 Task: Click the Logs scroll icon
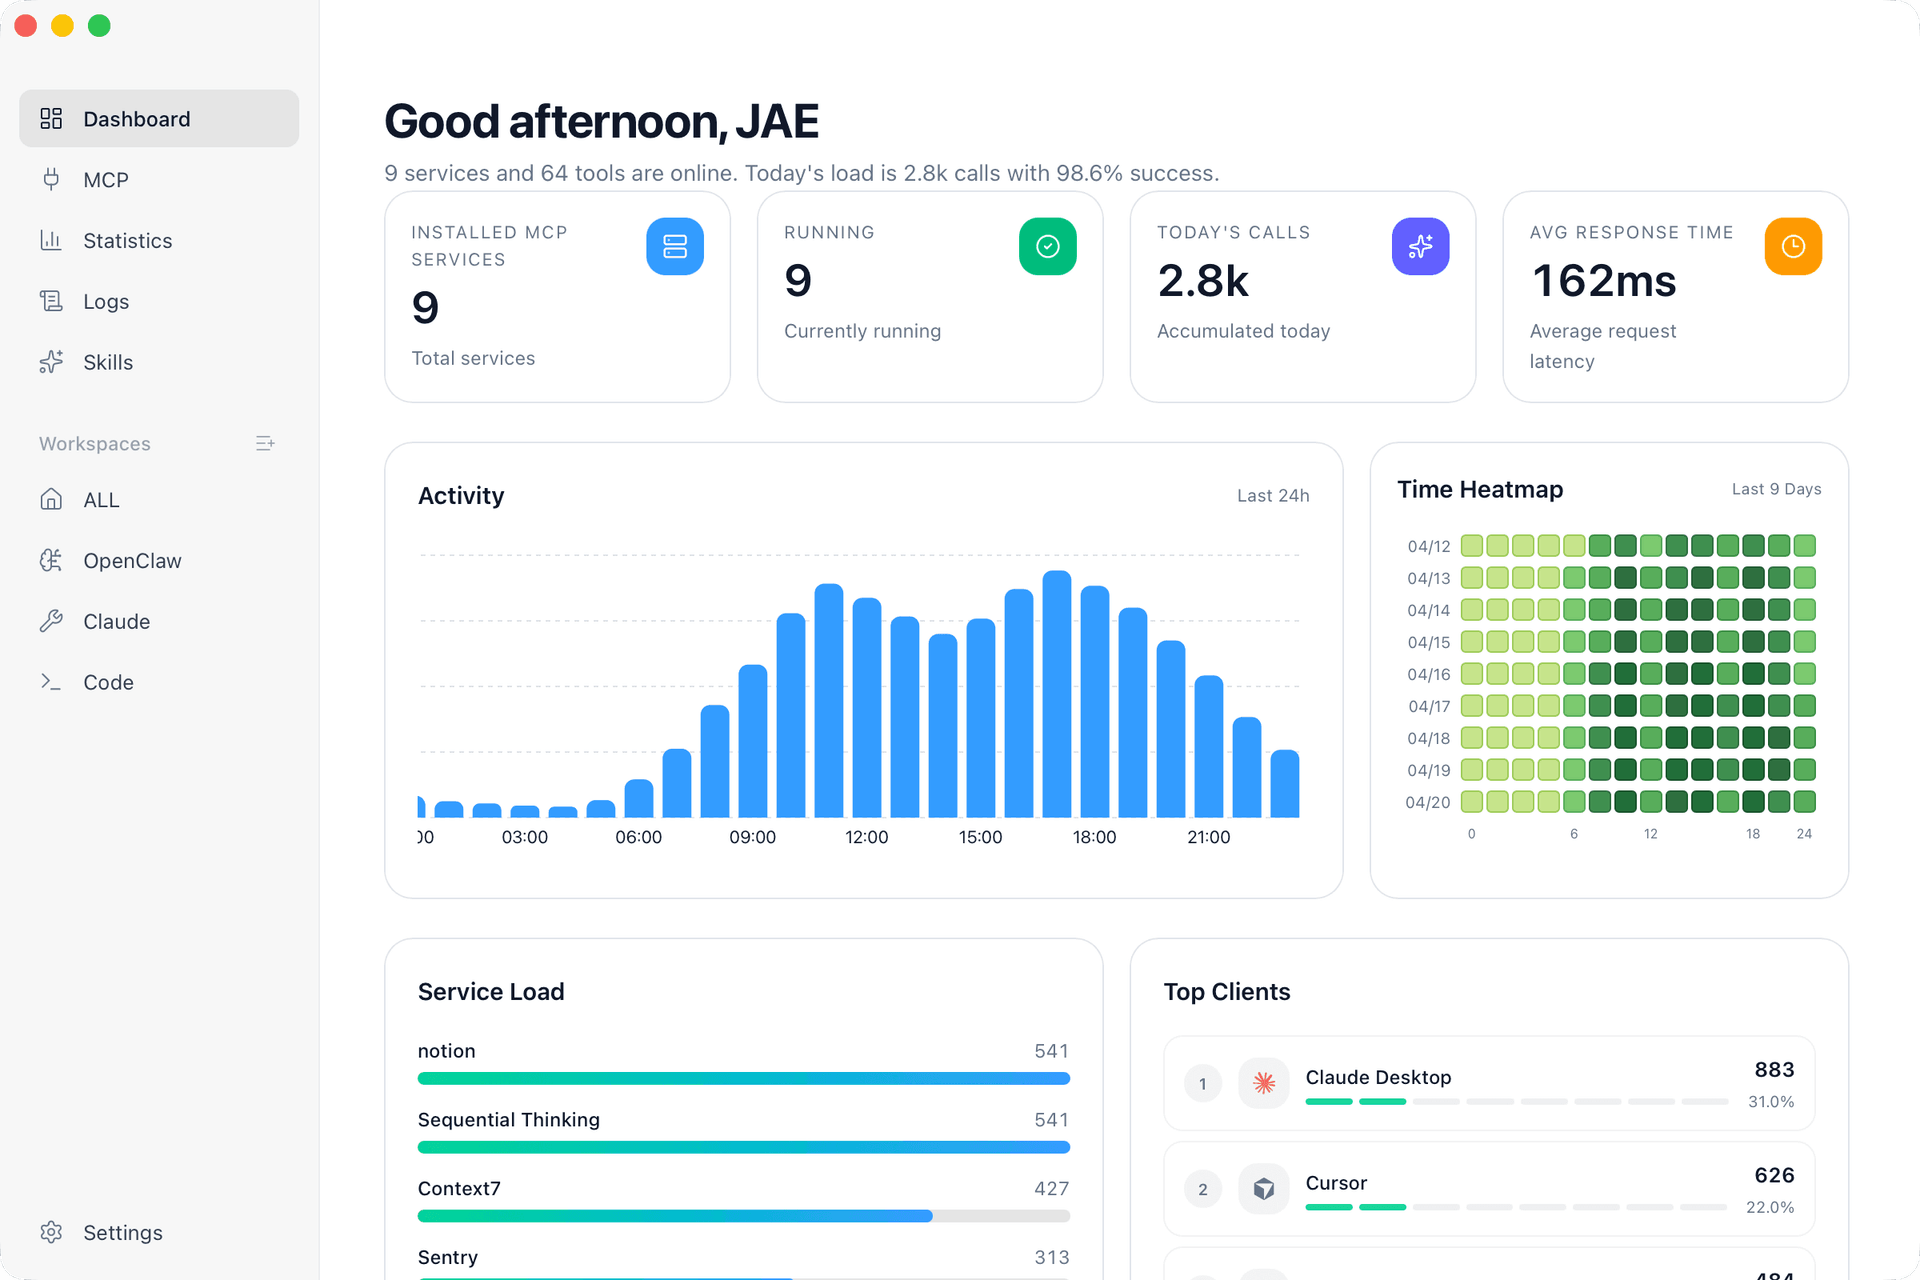point(51,302)
